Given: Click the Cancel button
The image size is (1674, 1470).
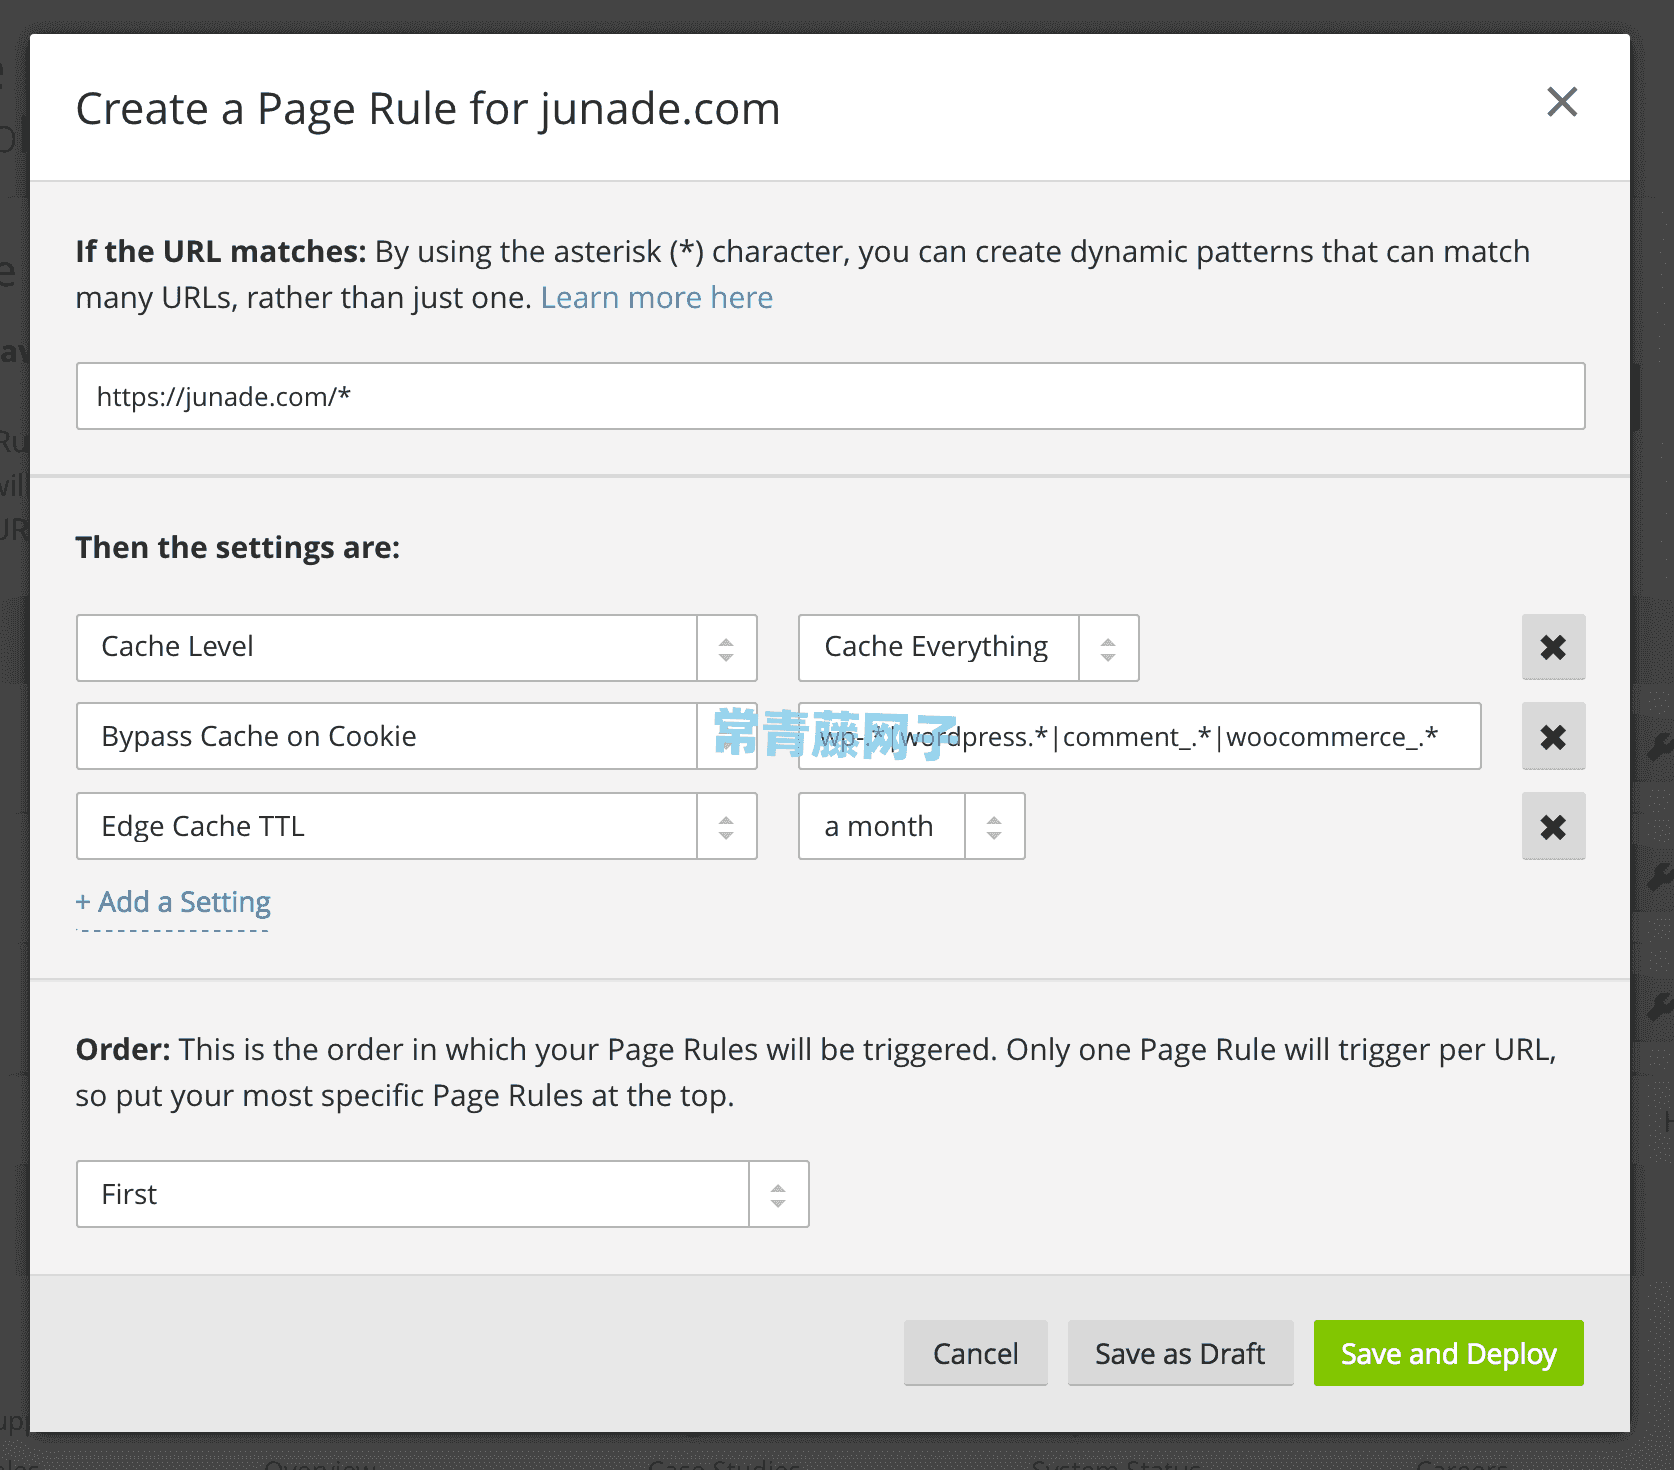Looking at the screenshot, I should click(x=975, y=1353).
